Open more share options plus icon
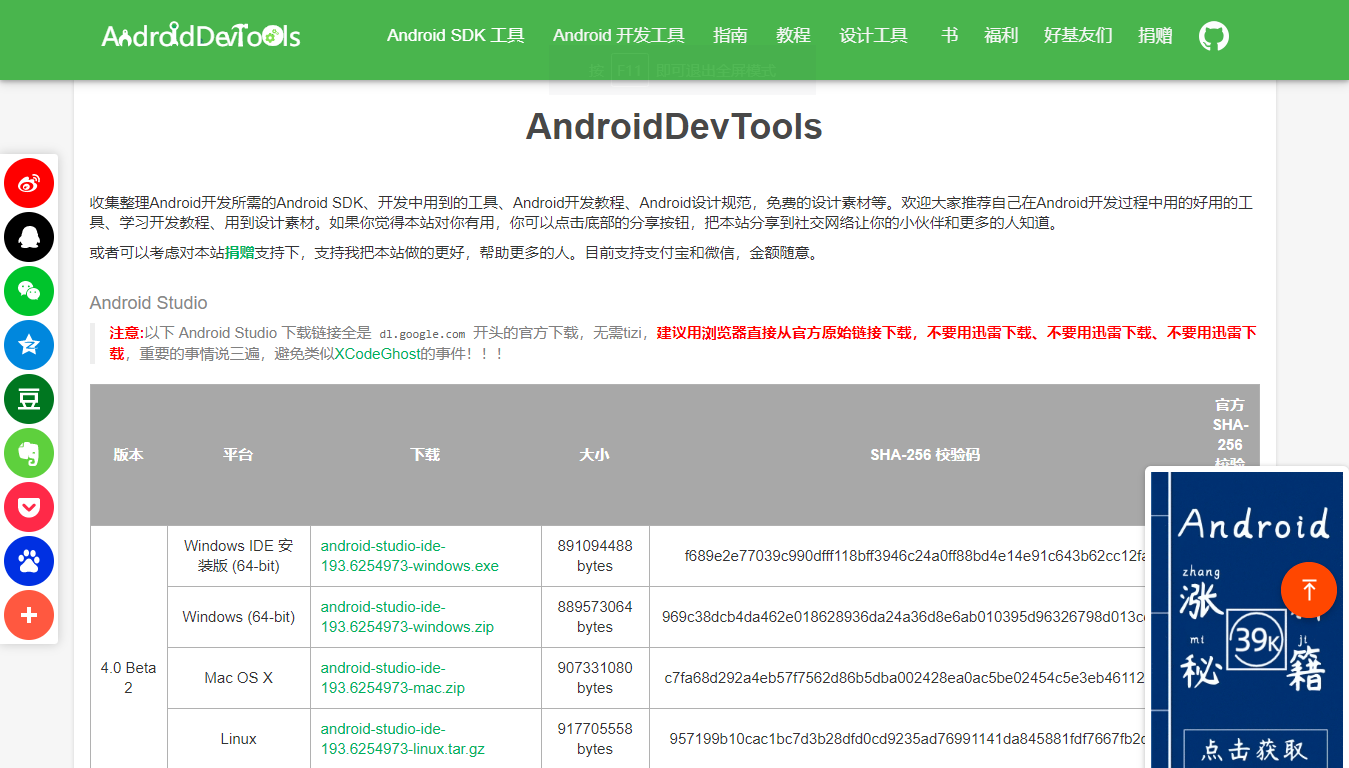Viewport: 1349px width, 768px height. pos(29,615)
